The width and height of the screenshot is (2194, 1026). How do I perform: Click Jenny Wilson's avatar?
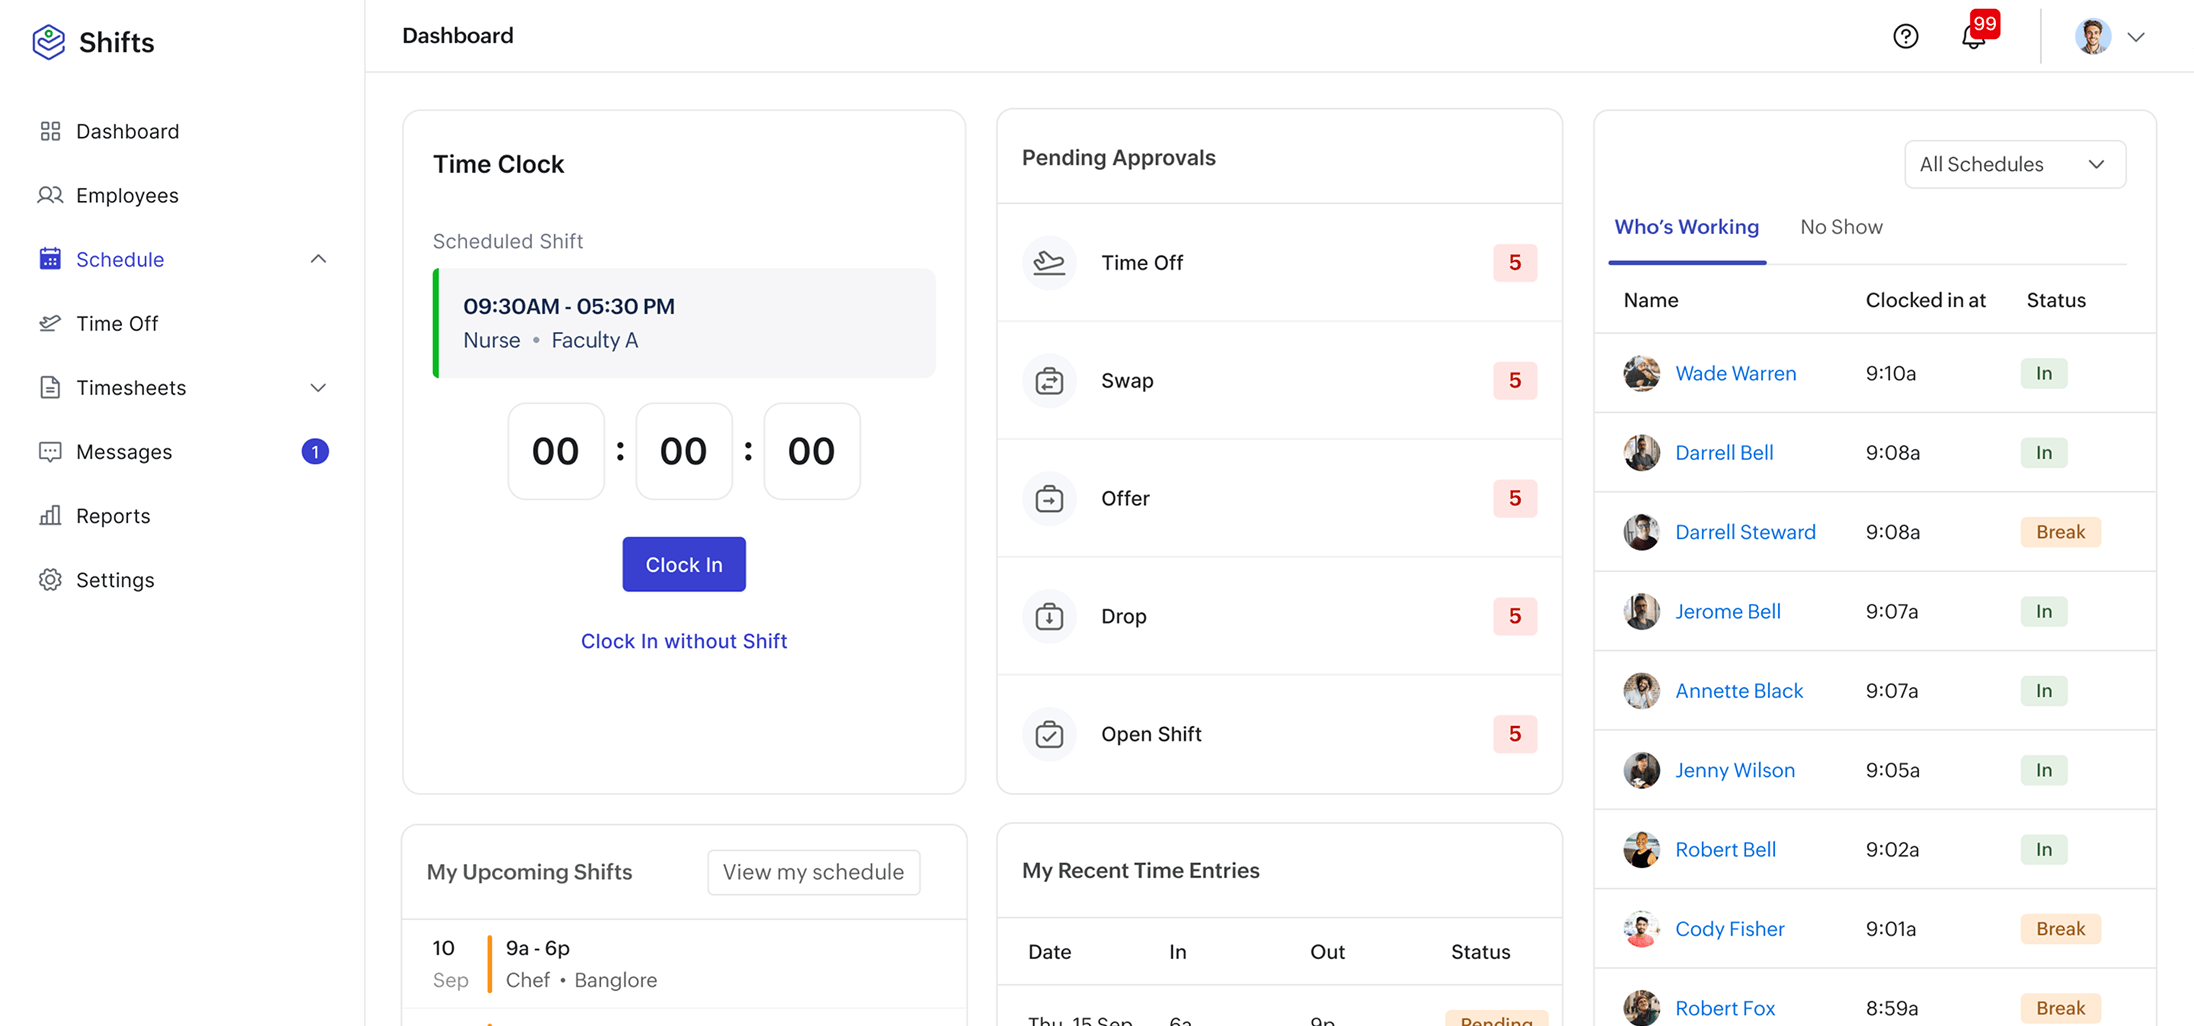pos(1641,770)
